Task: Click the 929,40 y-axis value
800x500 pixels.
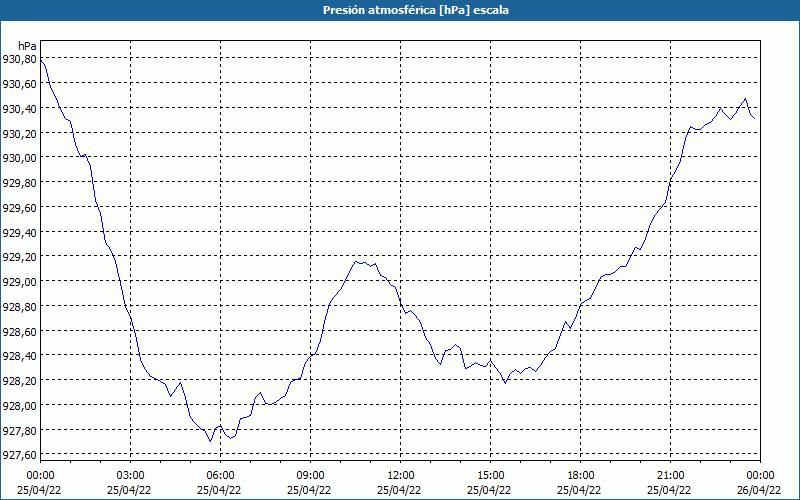Action: (19, 233)
